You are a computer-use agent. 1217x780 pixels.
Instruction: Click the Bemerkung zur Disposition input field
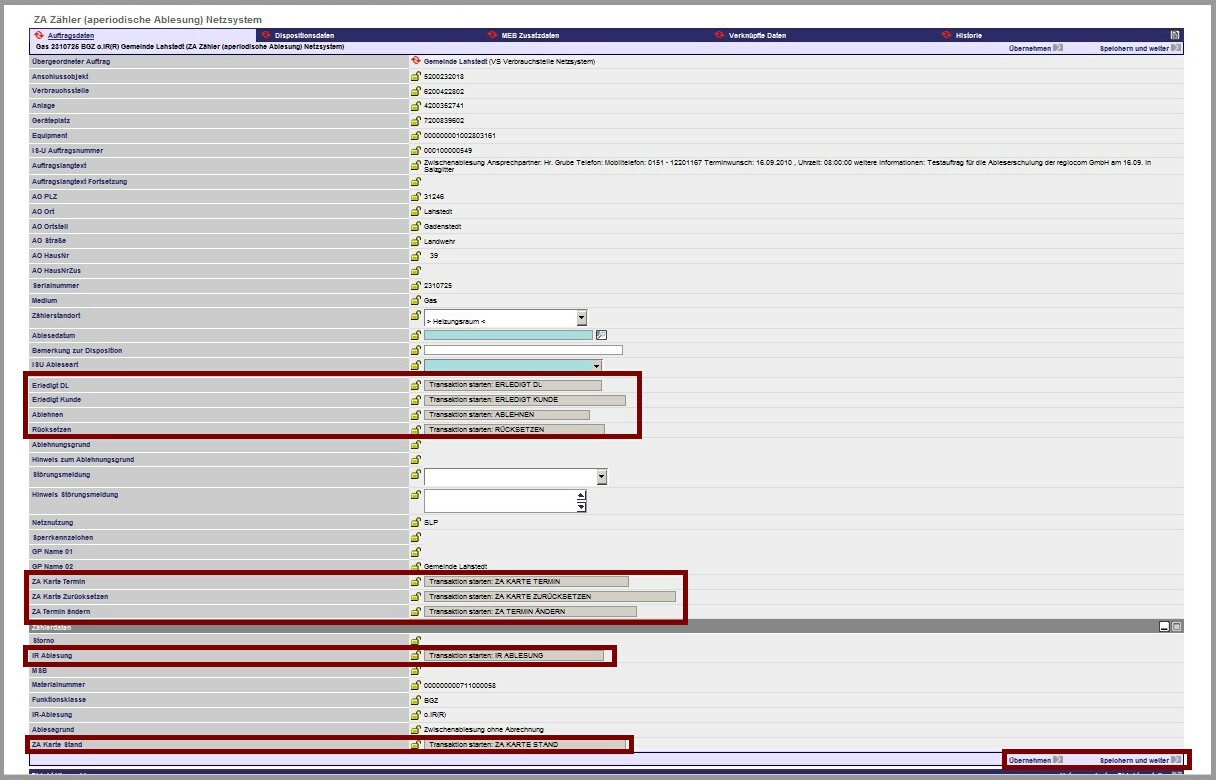pos(522,350)
